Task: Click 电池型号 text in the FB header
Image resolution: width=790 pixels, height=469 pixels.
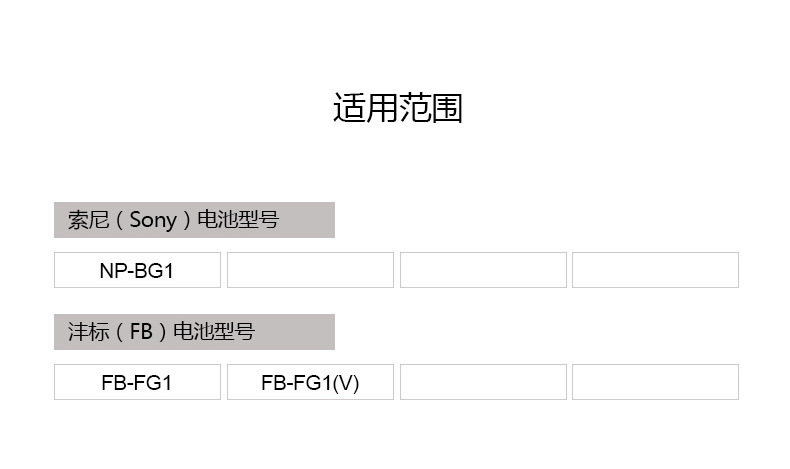Action: pyautogui.click(x=214, y=332)
